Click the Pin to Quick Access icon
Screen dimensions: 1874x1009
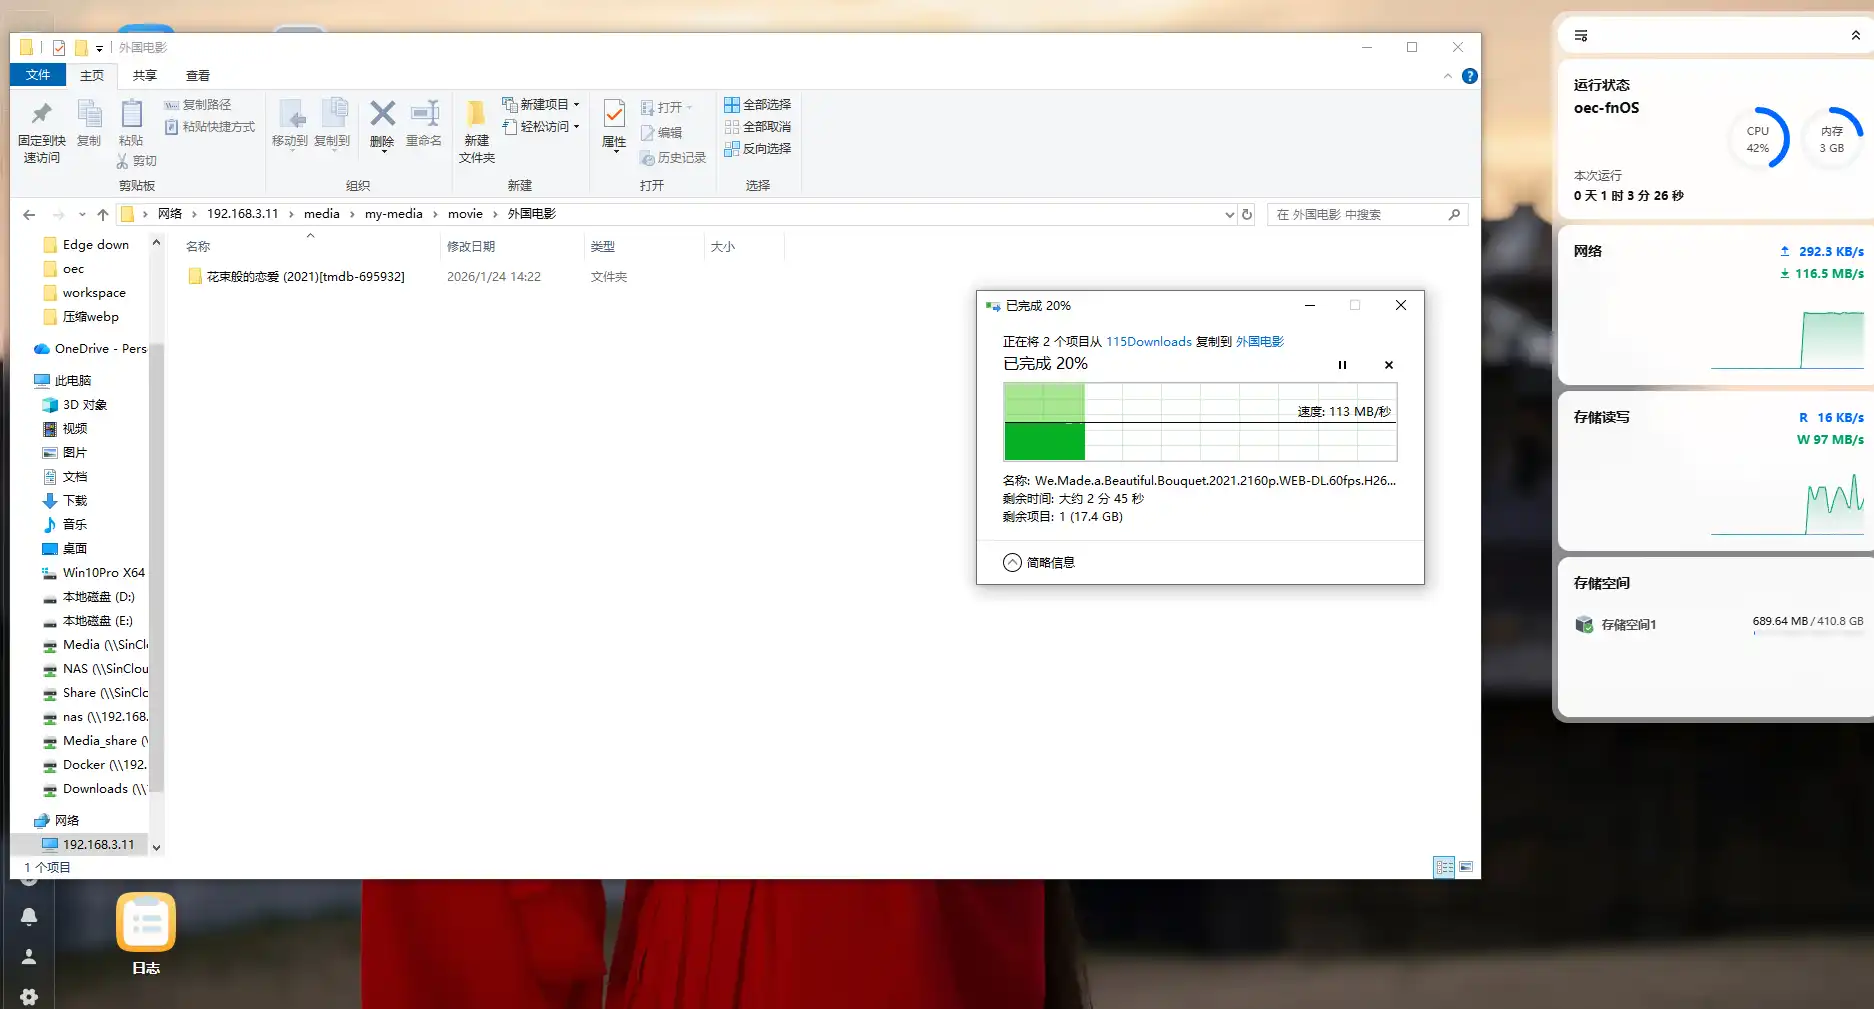(41, 130)
